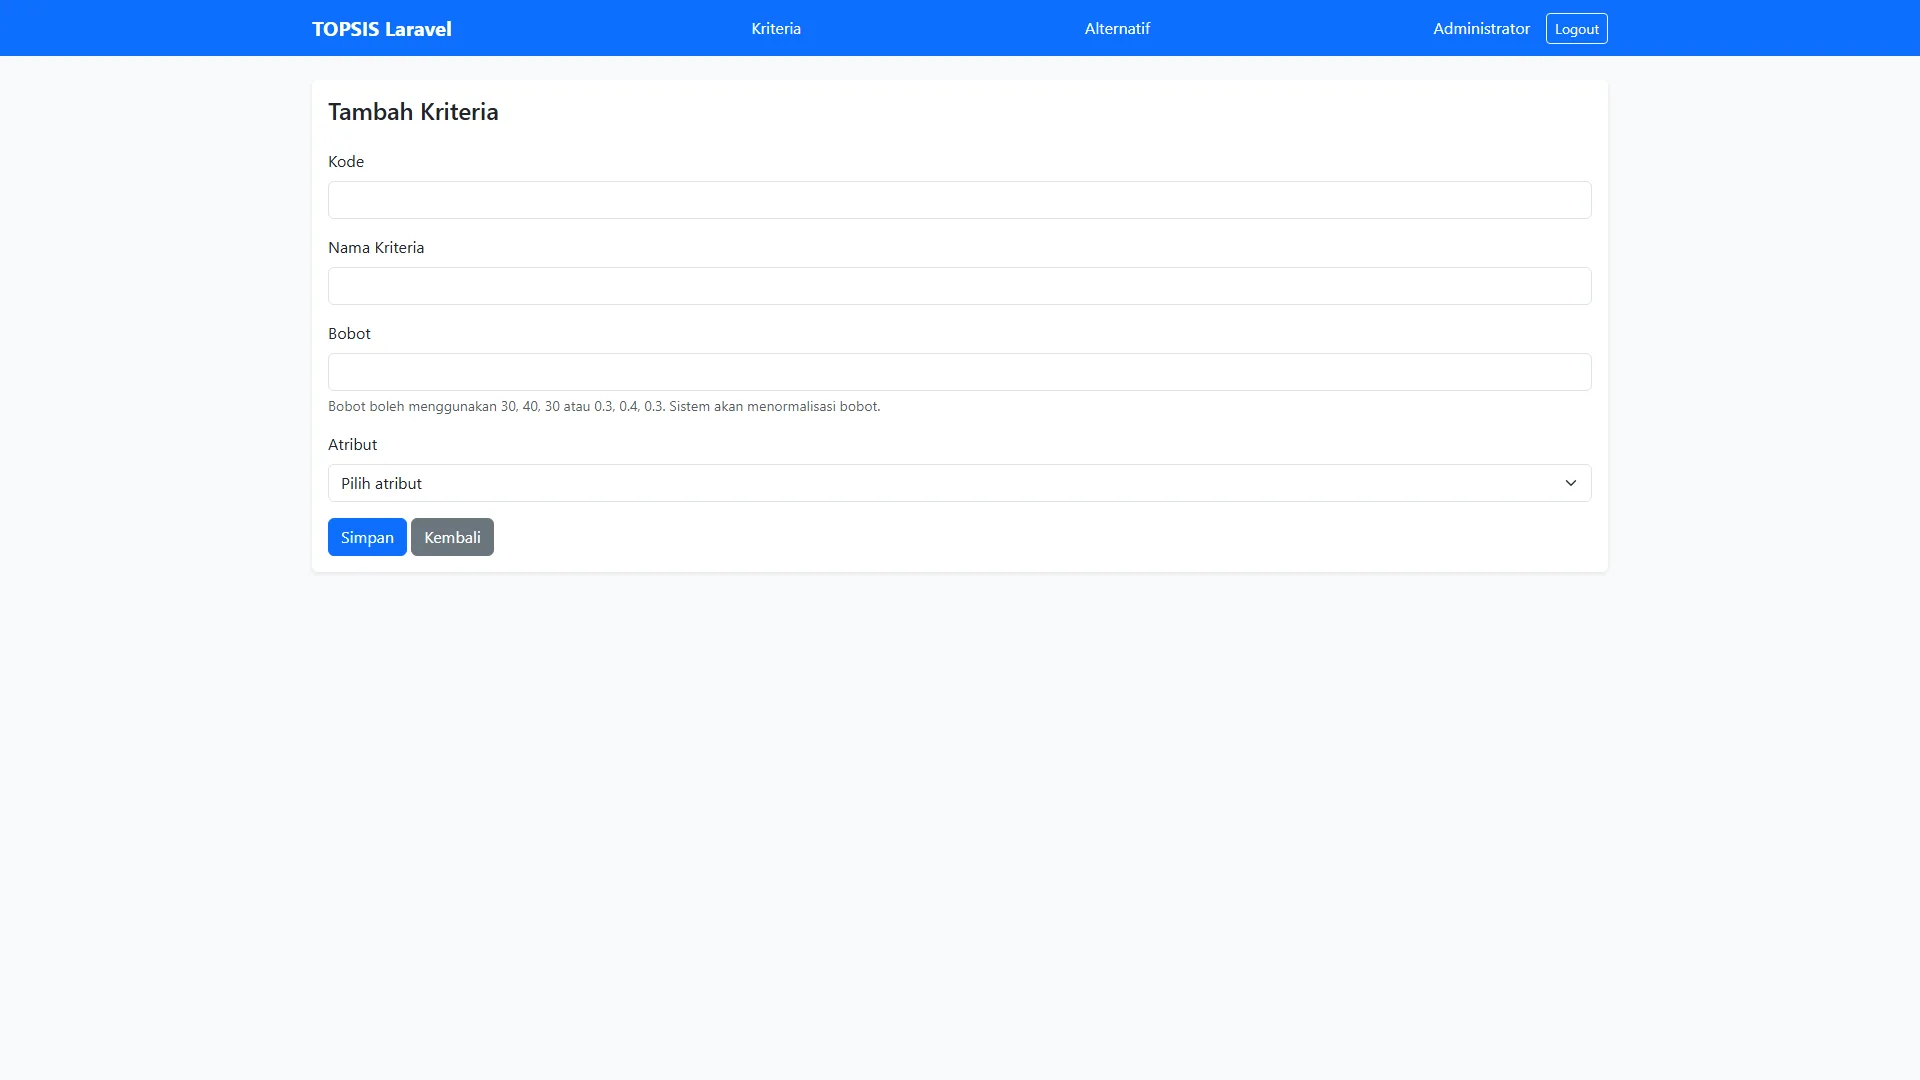This screenshot has width=1920, height=1080.
Task: Click the Tambah Kriteria heading
Action: tap(413, 112)
